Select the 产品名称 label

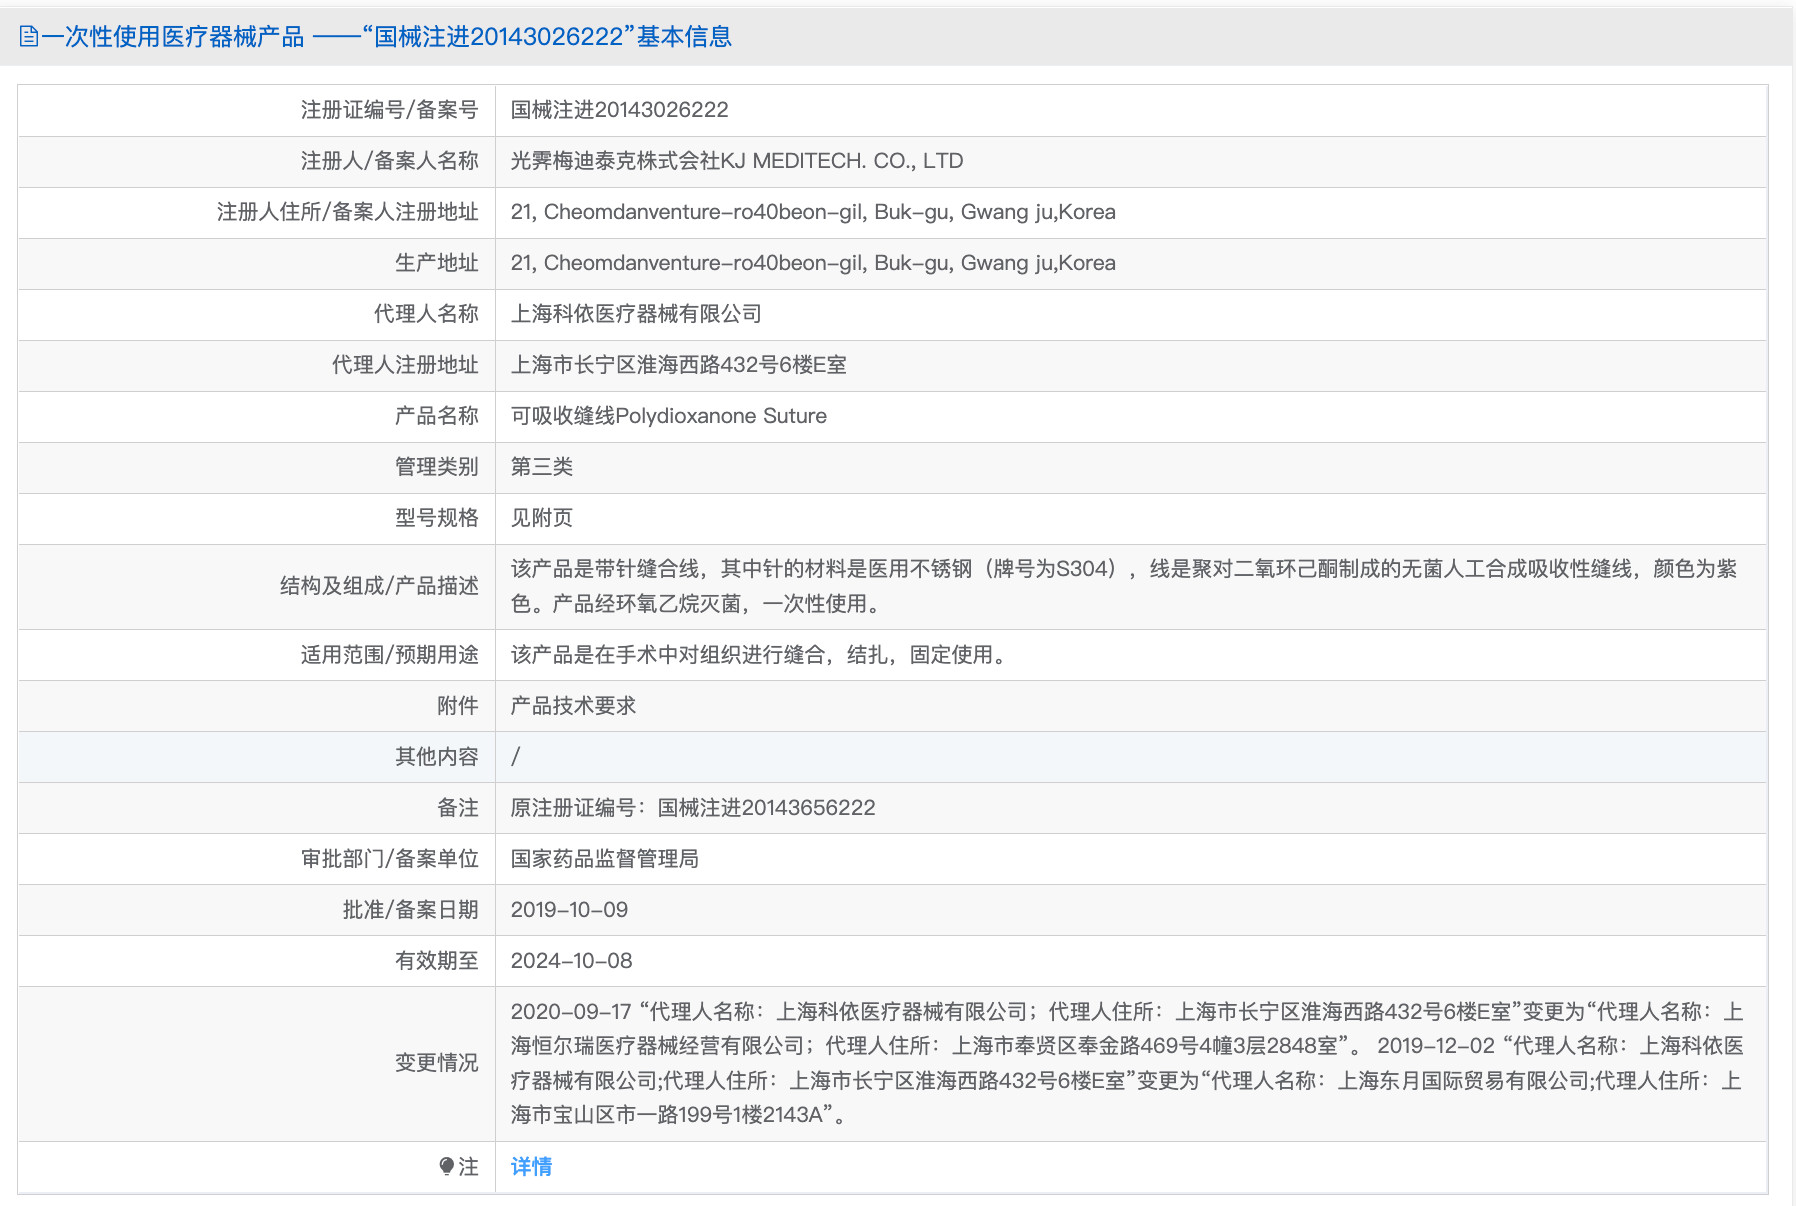pos(437,416)
